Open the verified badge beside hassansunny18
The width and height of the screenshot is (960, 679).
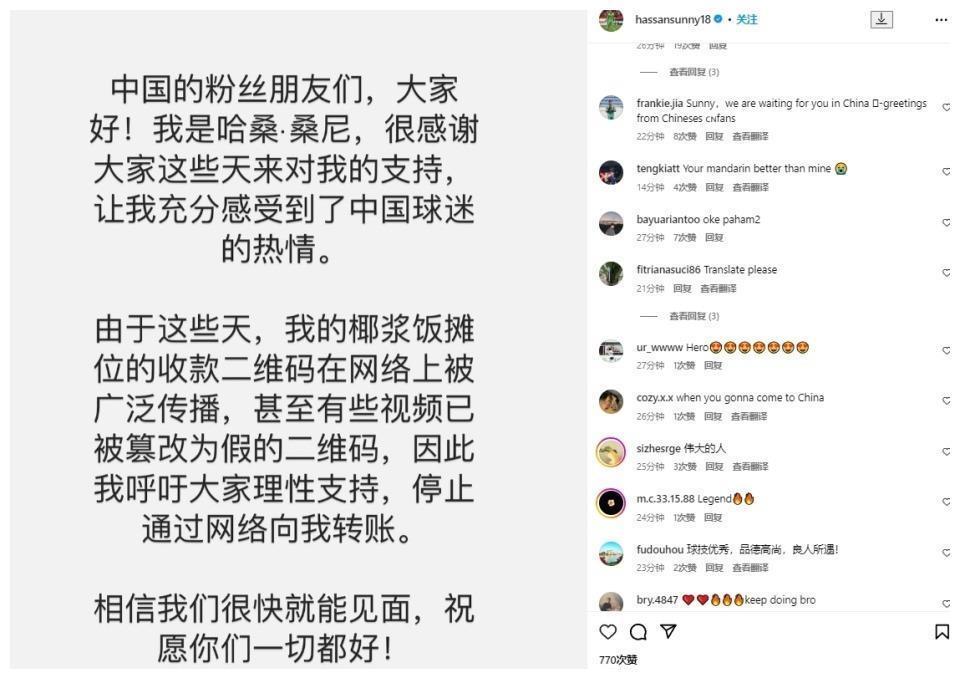718,19
